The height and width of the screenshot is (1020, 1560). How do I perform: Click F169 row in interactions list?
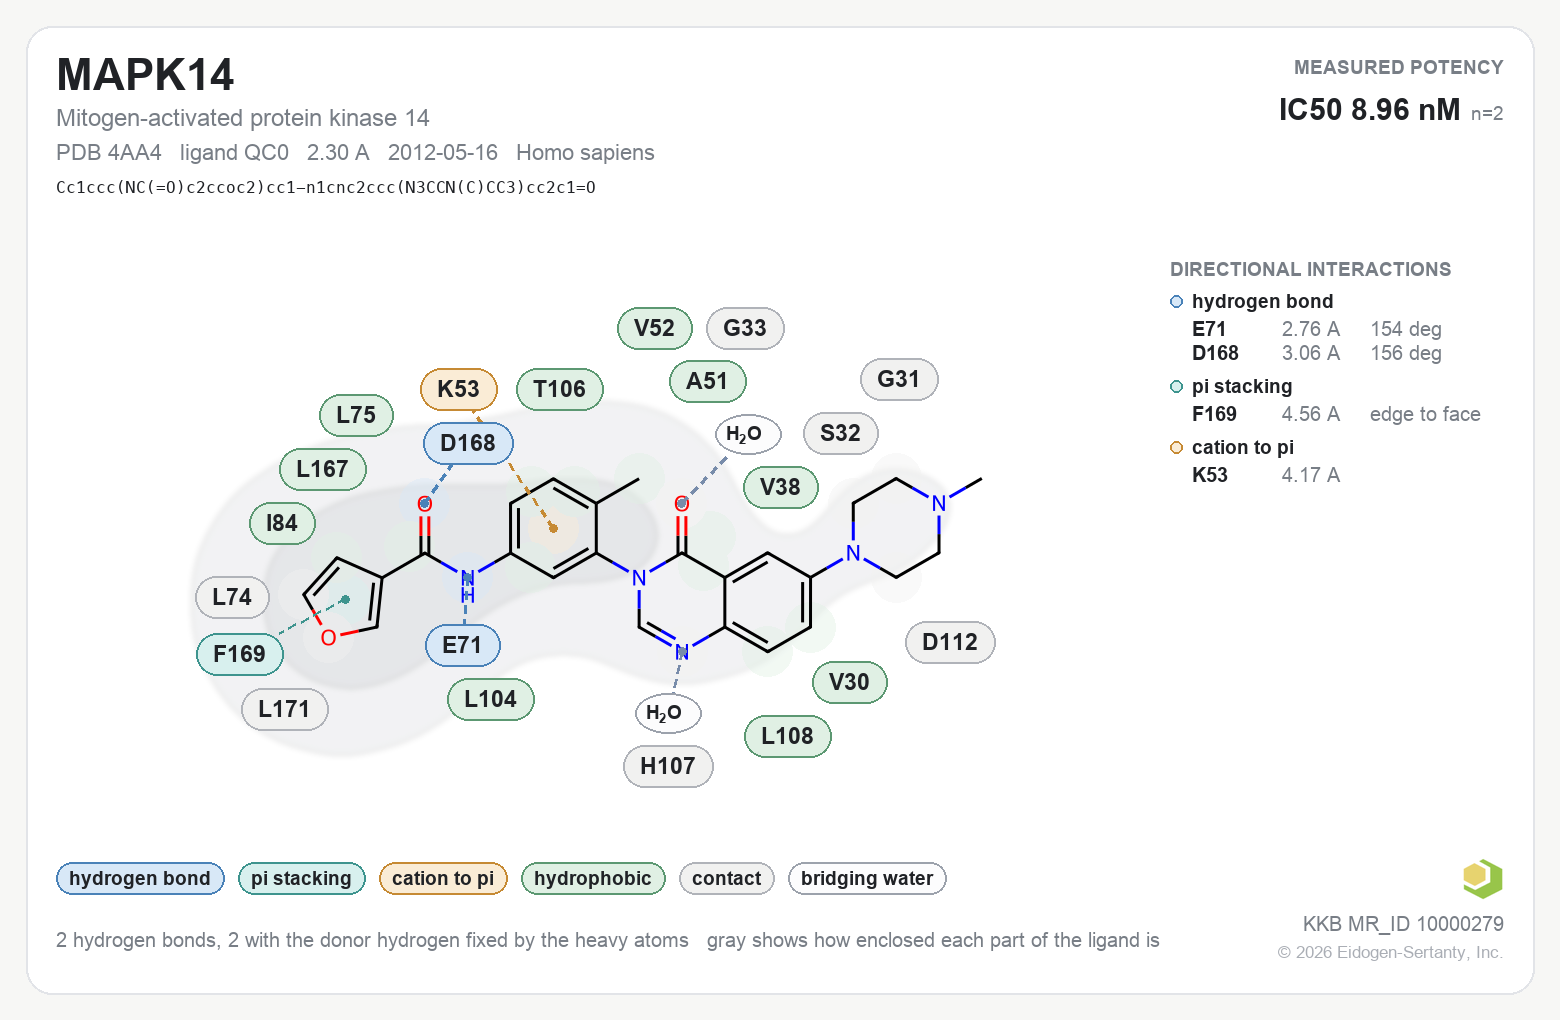1336,414
